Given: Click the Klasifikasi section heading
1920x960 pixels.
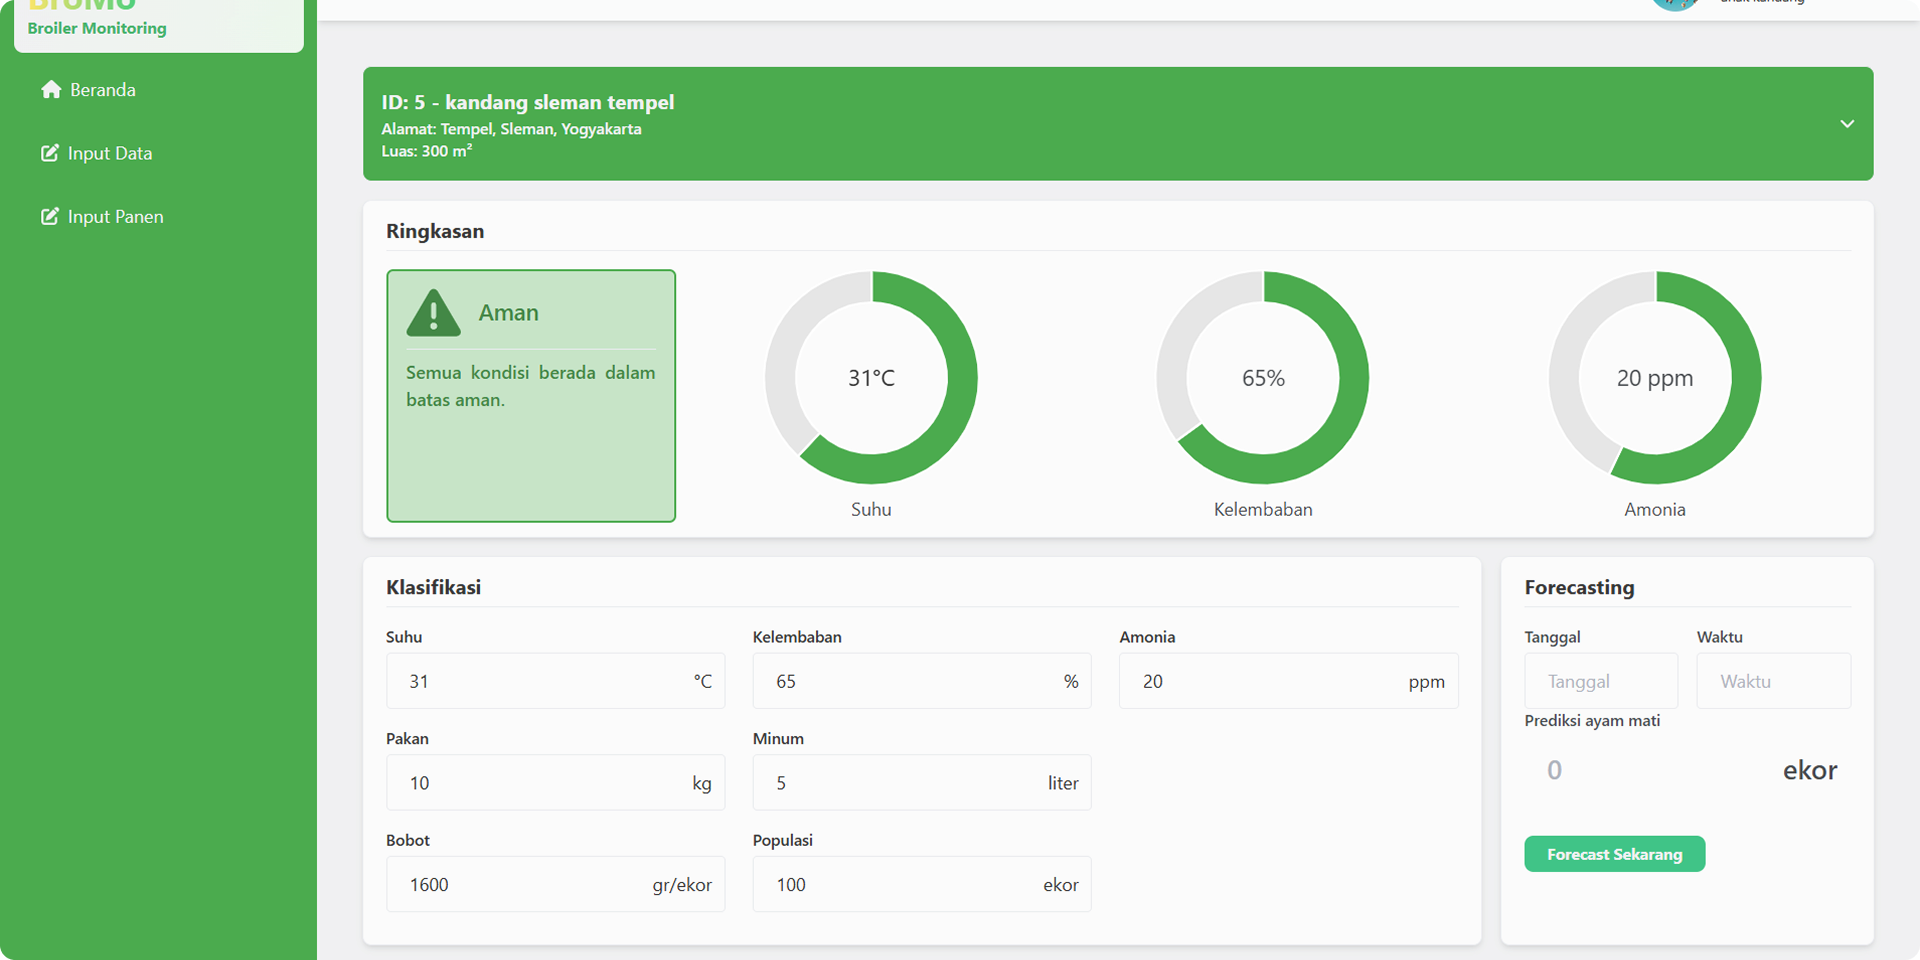Looking at the screenshot, I should 434,587.
